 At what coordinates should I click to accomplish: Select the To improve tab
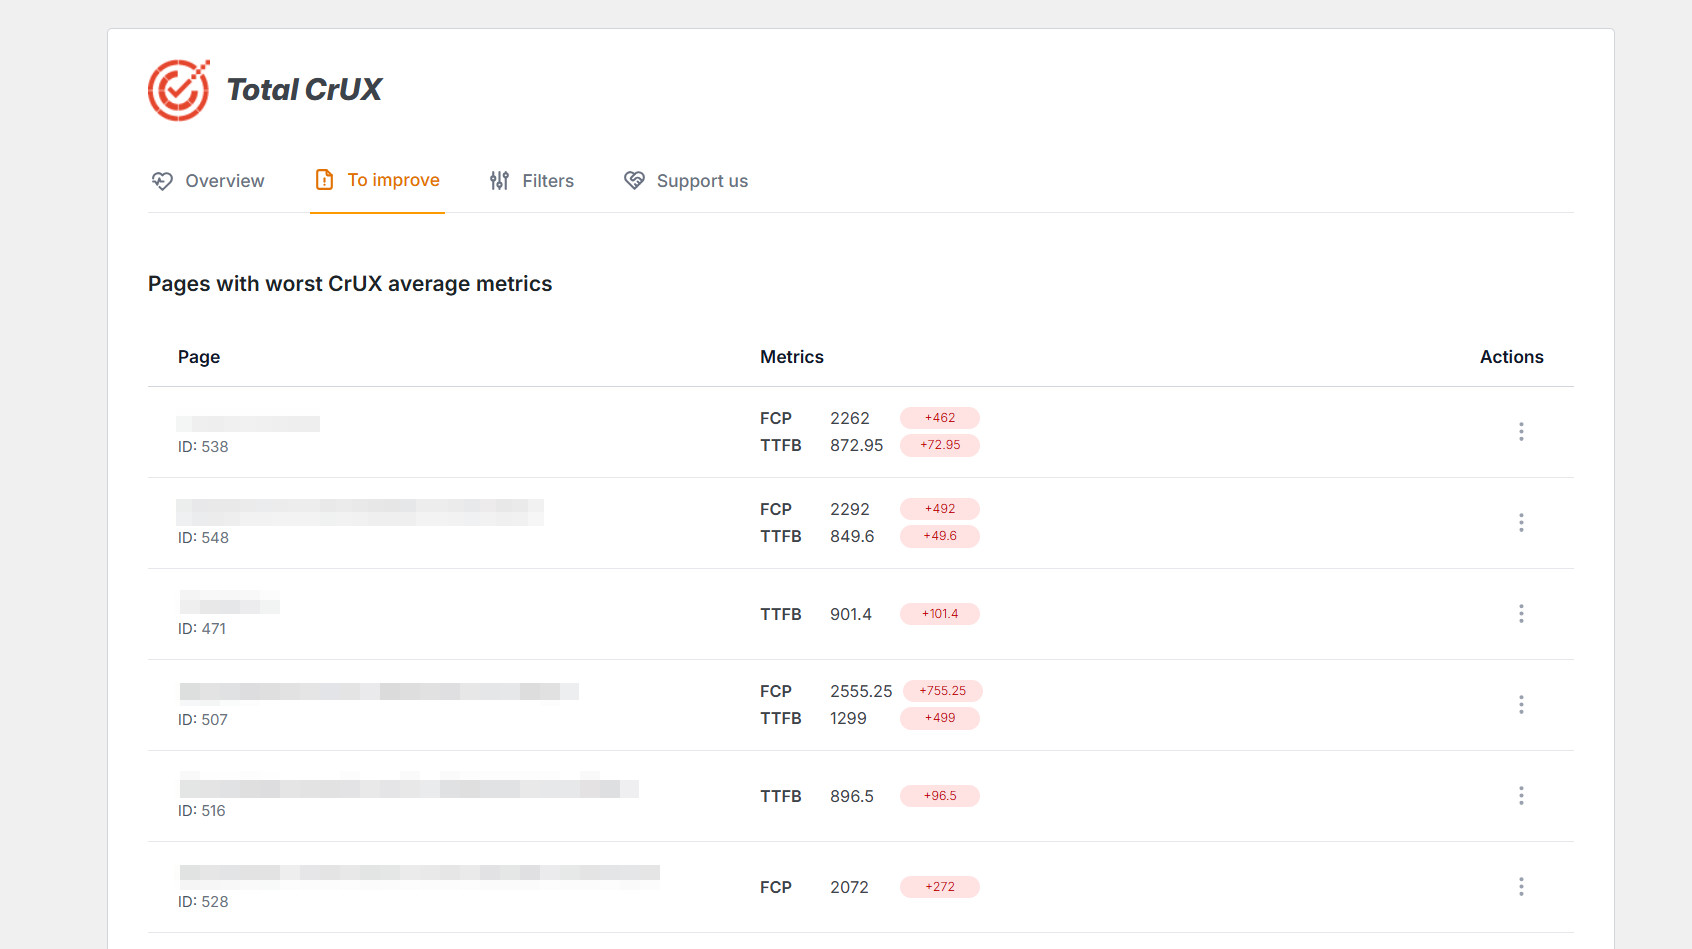[393, 180]
